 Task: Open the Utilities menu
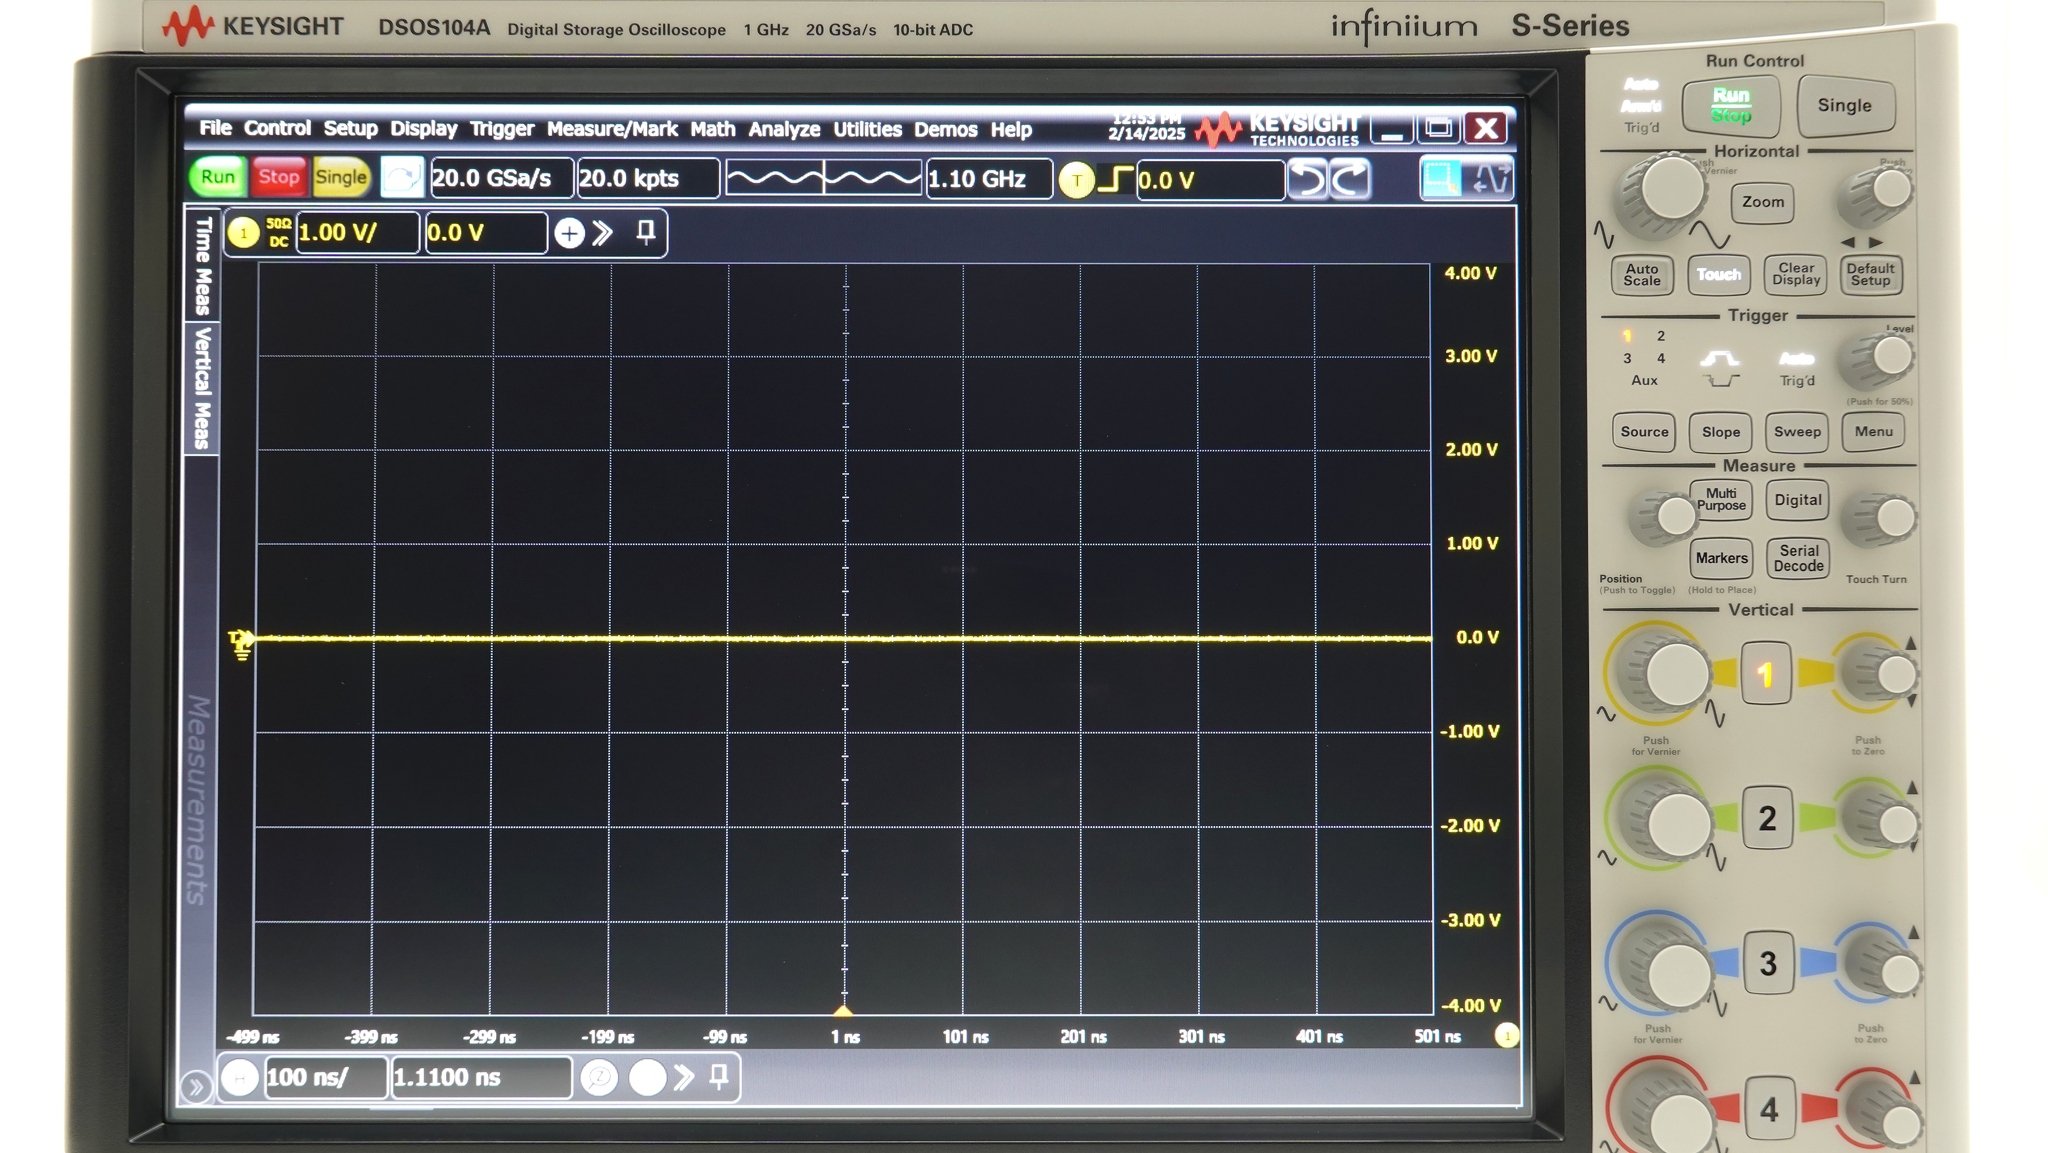(867, 128)
